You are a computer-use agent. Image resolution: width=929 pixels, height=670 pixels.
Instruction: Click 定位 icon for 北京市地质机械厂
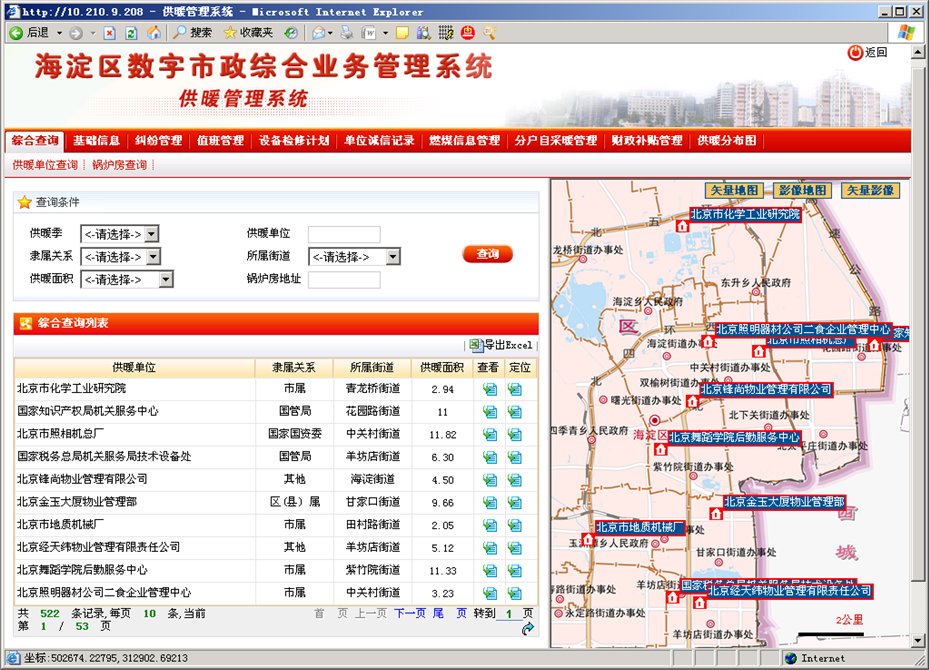pos(514,525)
